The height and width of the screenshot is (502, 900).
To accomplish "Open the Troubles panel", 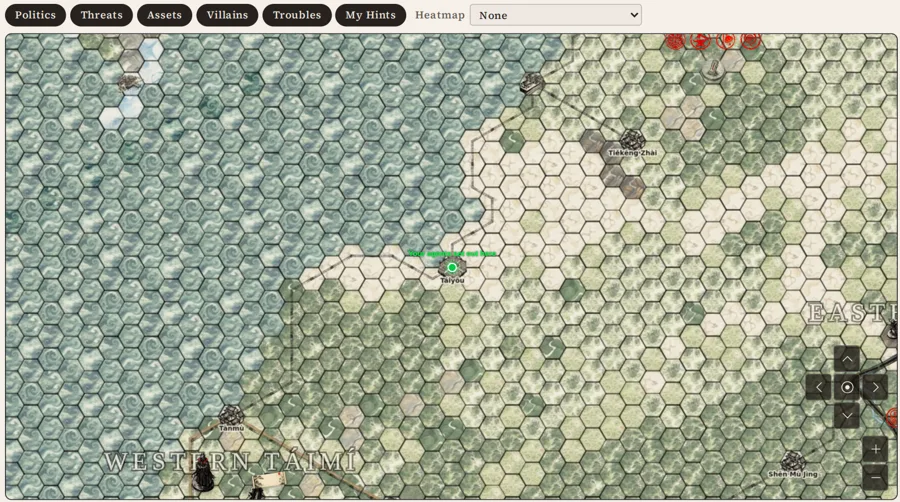I will 297,15.
